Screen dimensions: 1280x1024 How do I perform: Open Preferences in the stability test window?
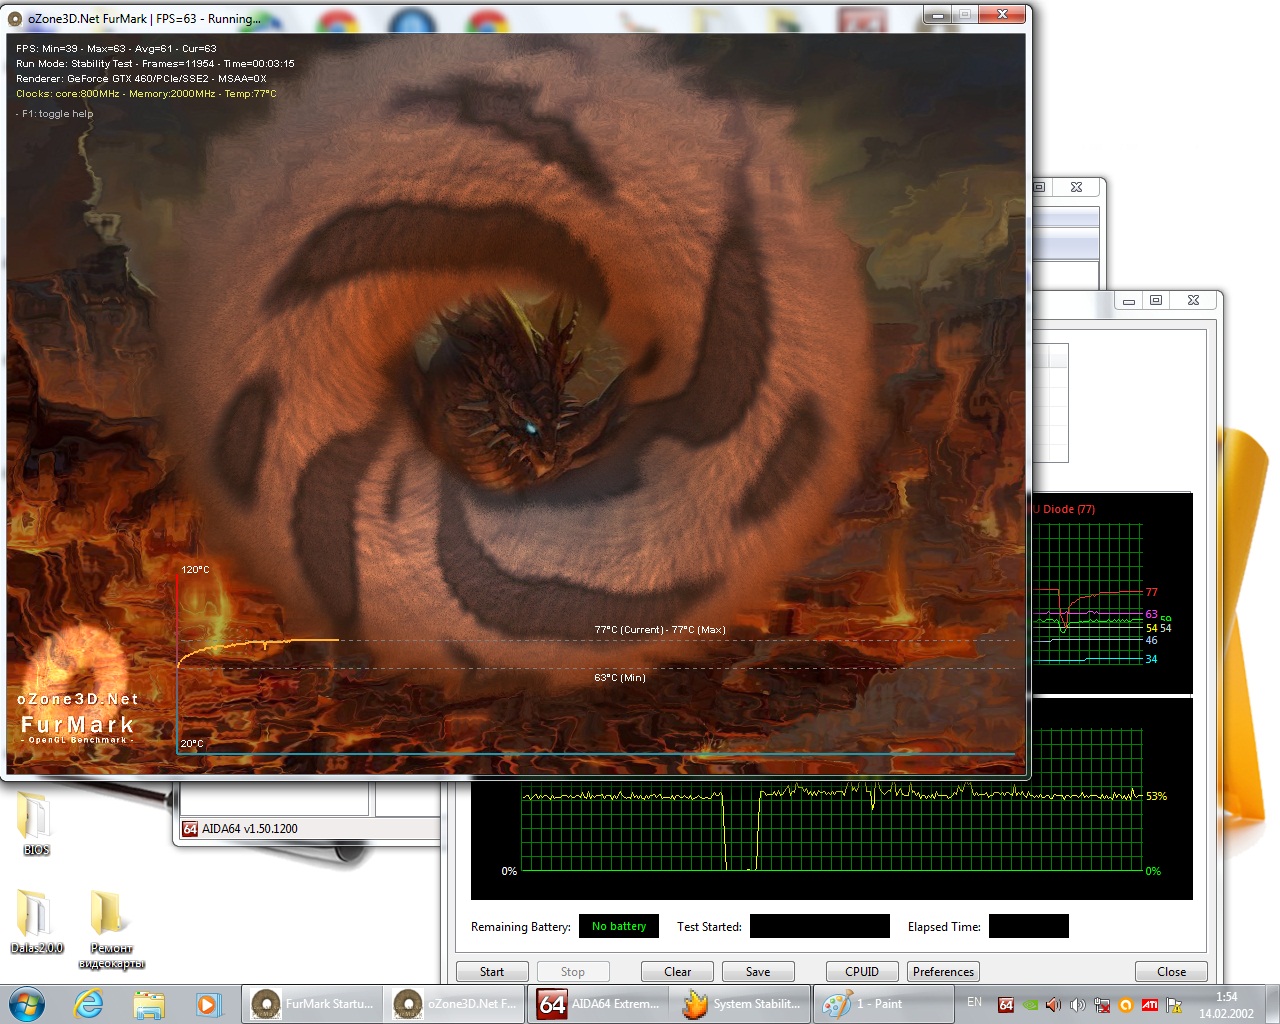[943, 972]
